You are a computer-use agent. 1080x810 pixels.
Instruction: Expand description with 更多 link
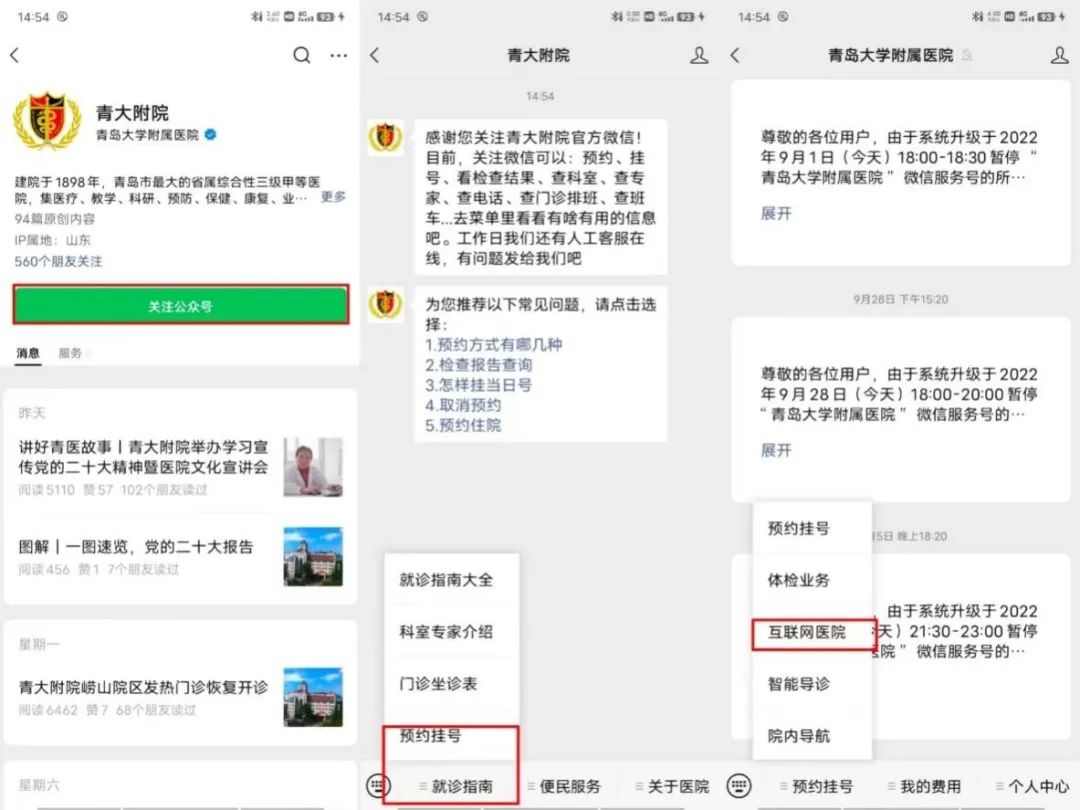tap(333, 197)
